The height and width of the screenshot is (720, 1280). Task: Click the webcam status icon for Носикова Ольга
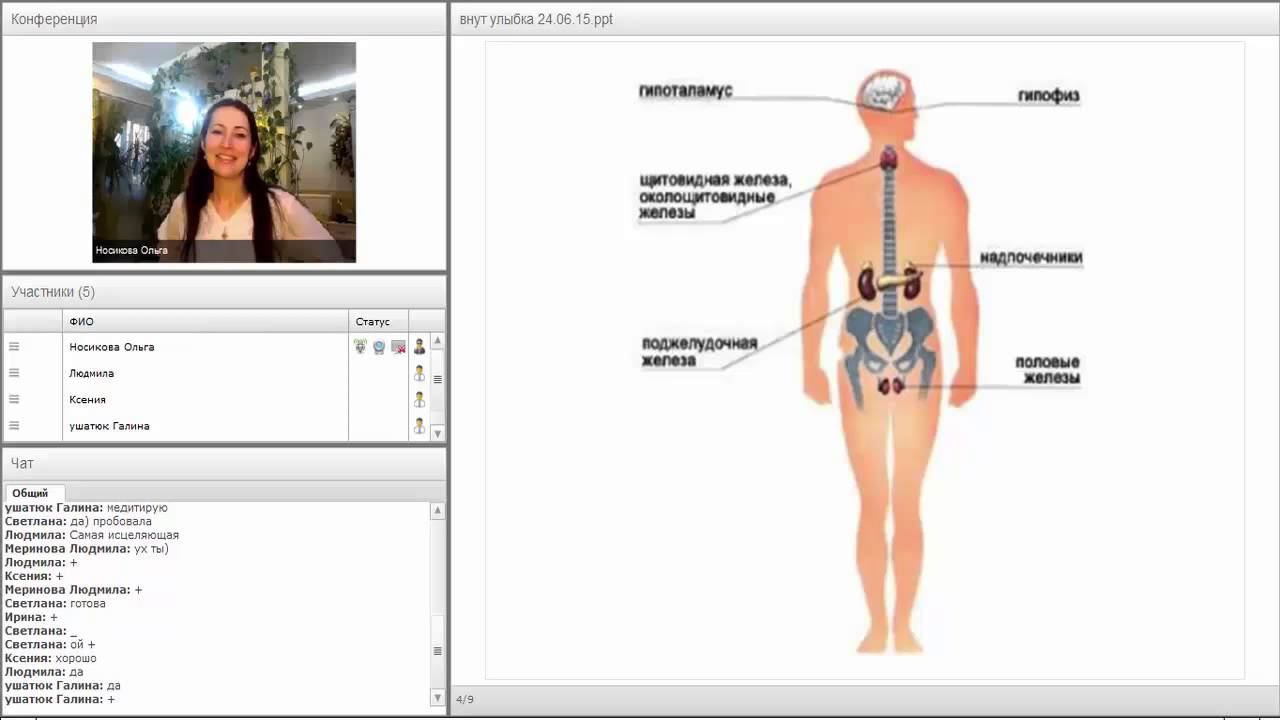click(379, 347)
